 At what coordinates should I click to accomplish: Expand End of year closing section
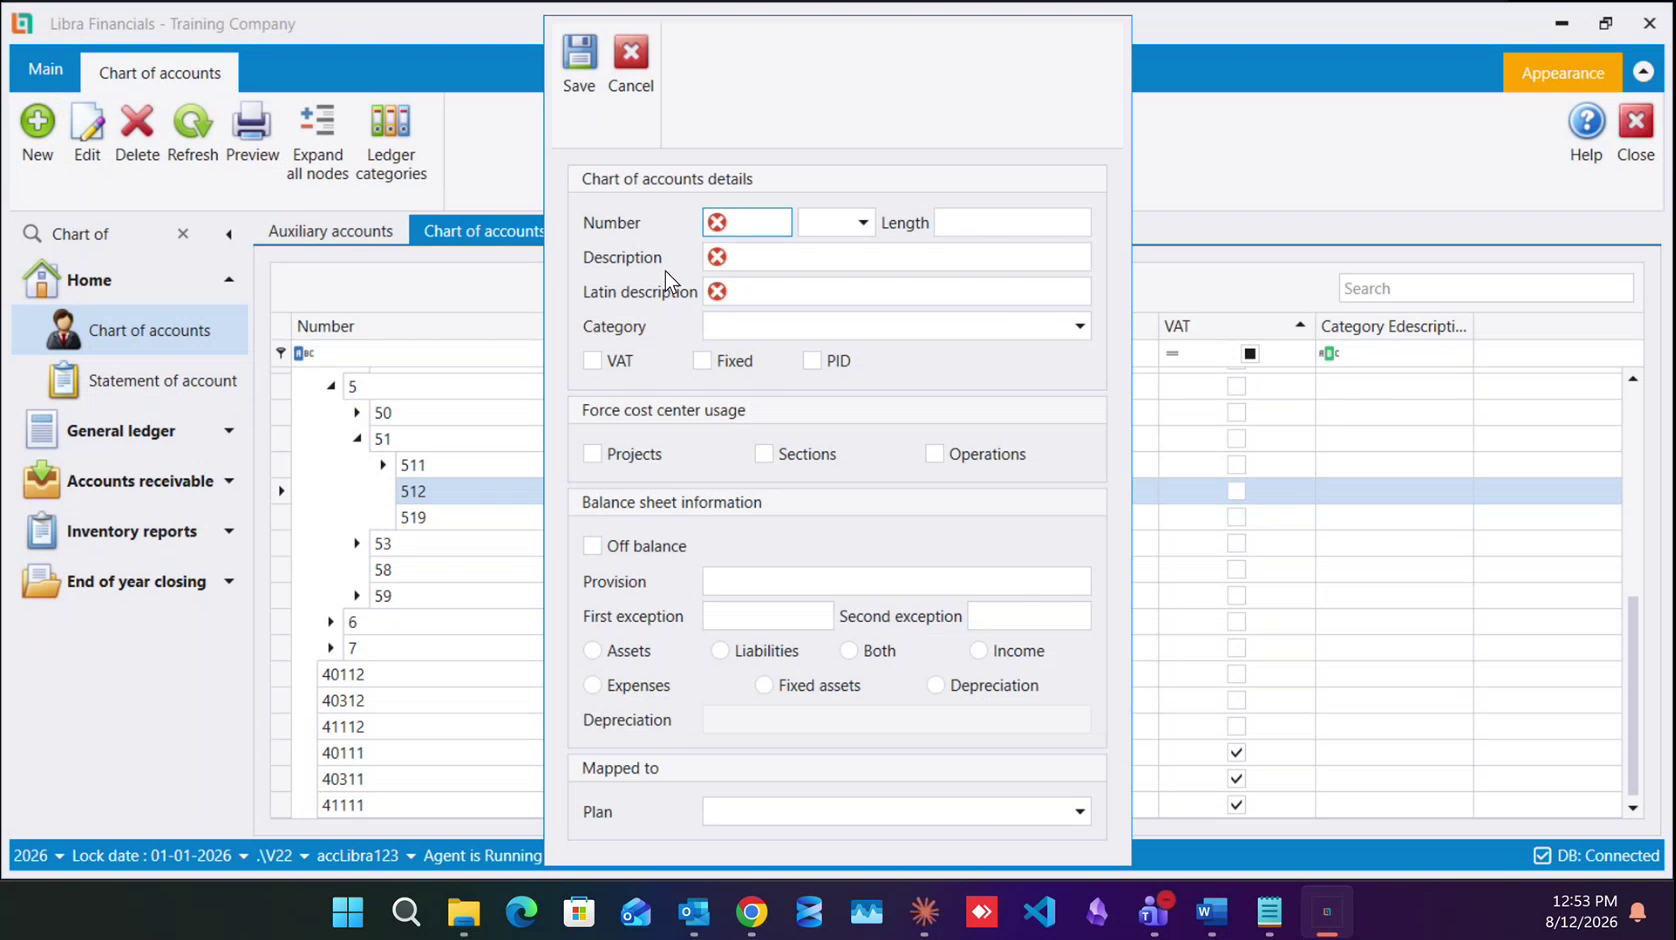229,582
